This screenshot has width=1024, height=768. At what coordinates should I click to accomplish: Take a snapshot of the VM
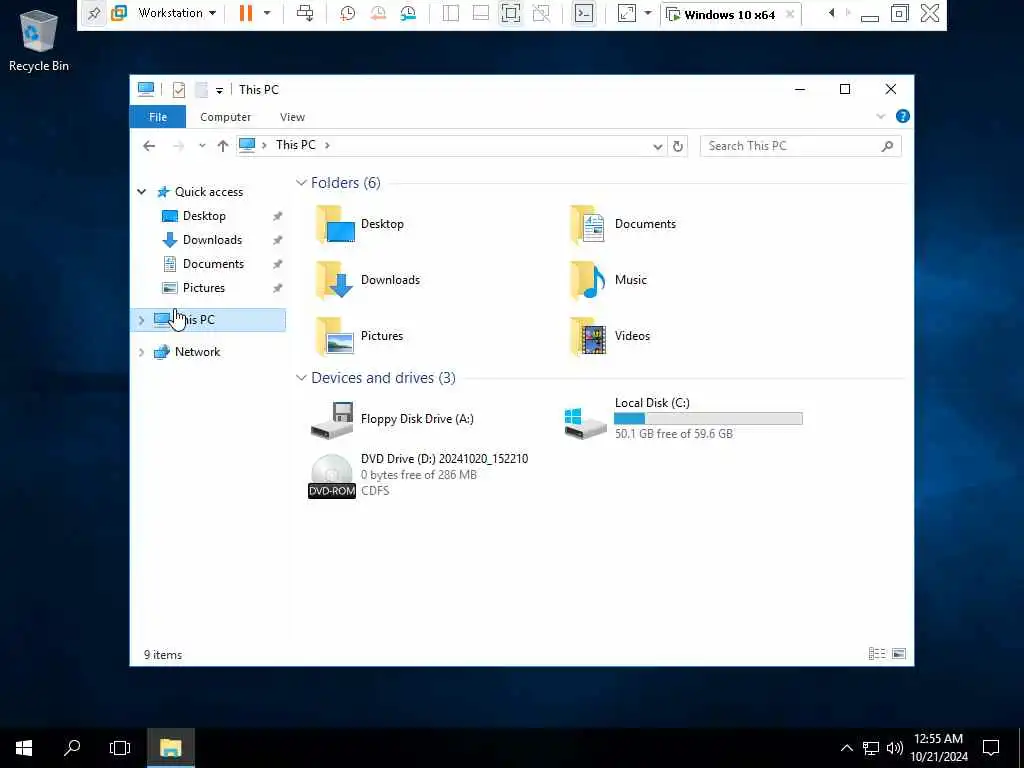pos(347,13)
